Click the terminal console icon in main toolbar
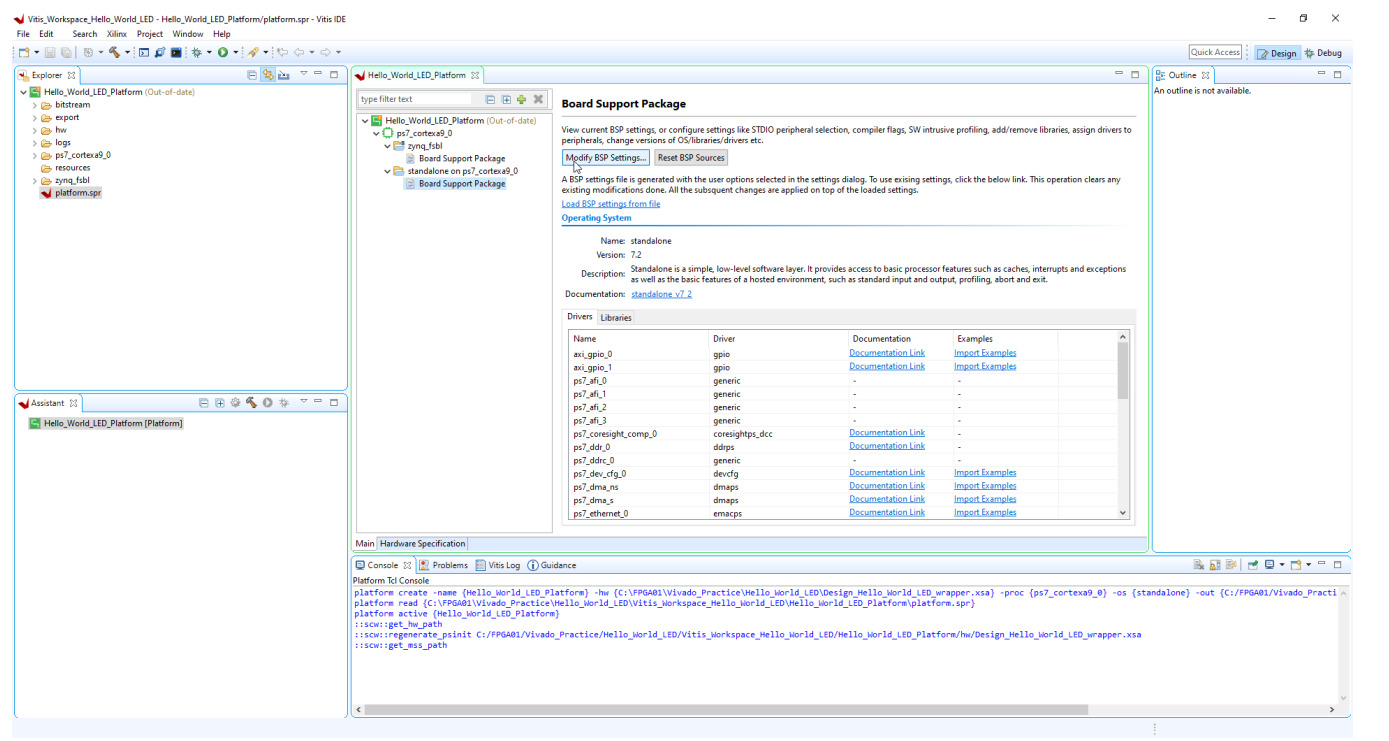Viewport: 1389px width, 741px height. [176, 52]
